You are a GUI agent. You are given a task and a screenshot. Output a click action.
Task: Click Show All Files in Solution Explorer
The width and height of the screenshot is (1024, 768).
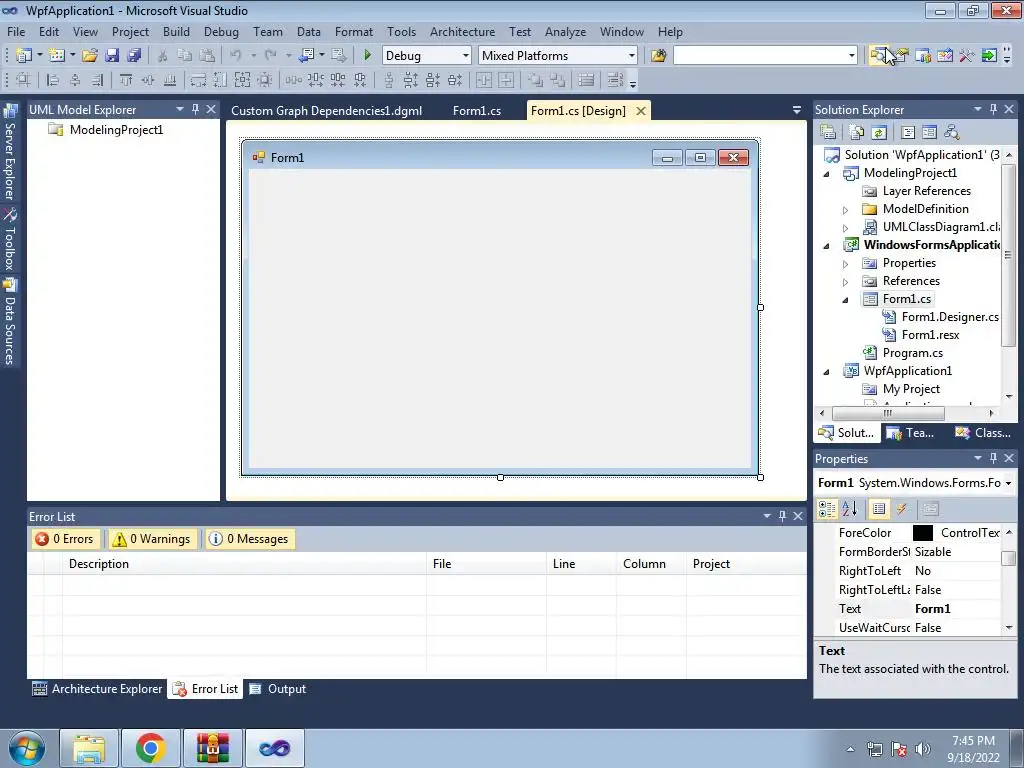(x=857, y=133)
